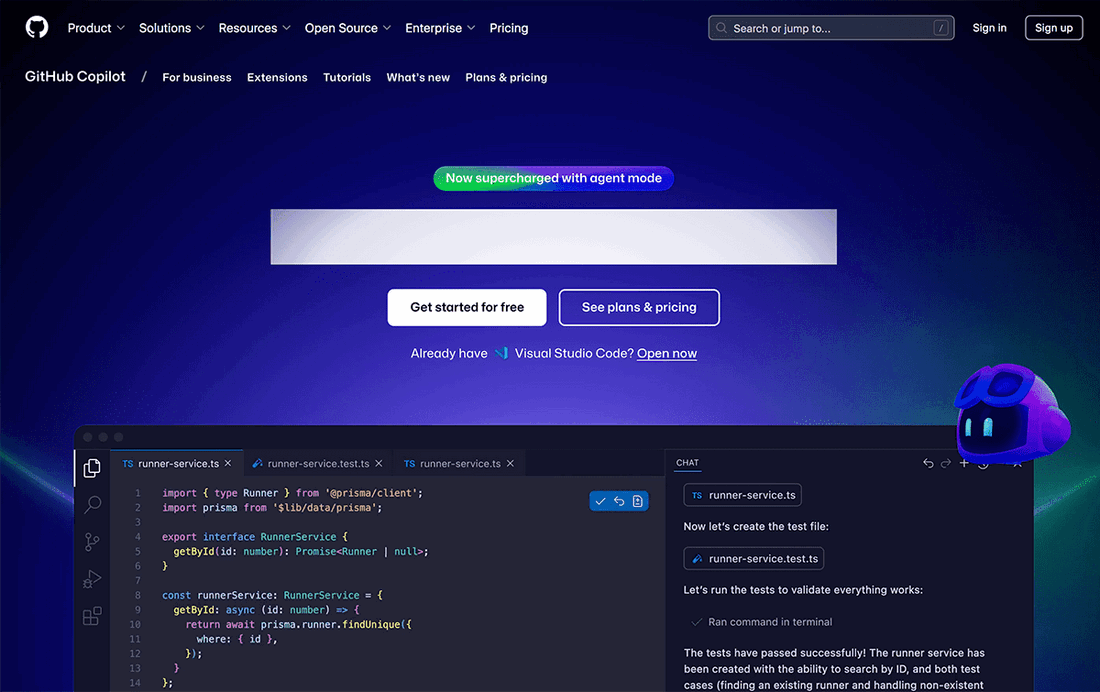This screenshot has width=1100, height=692.
Task: Expand the Product menu
Action: (x=96, y=28)
